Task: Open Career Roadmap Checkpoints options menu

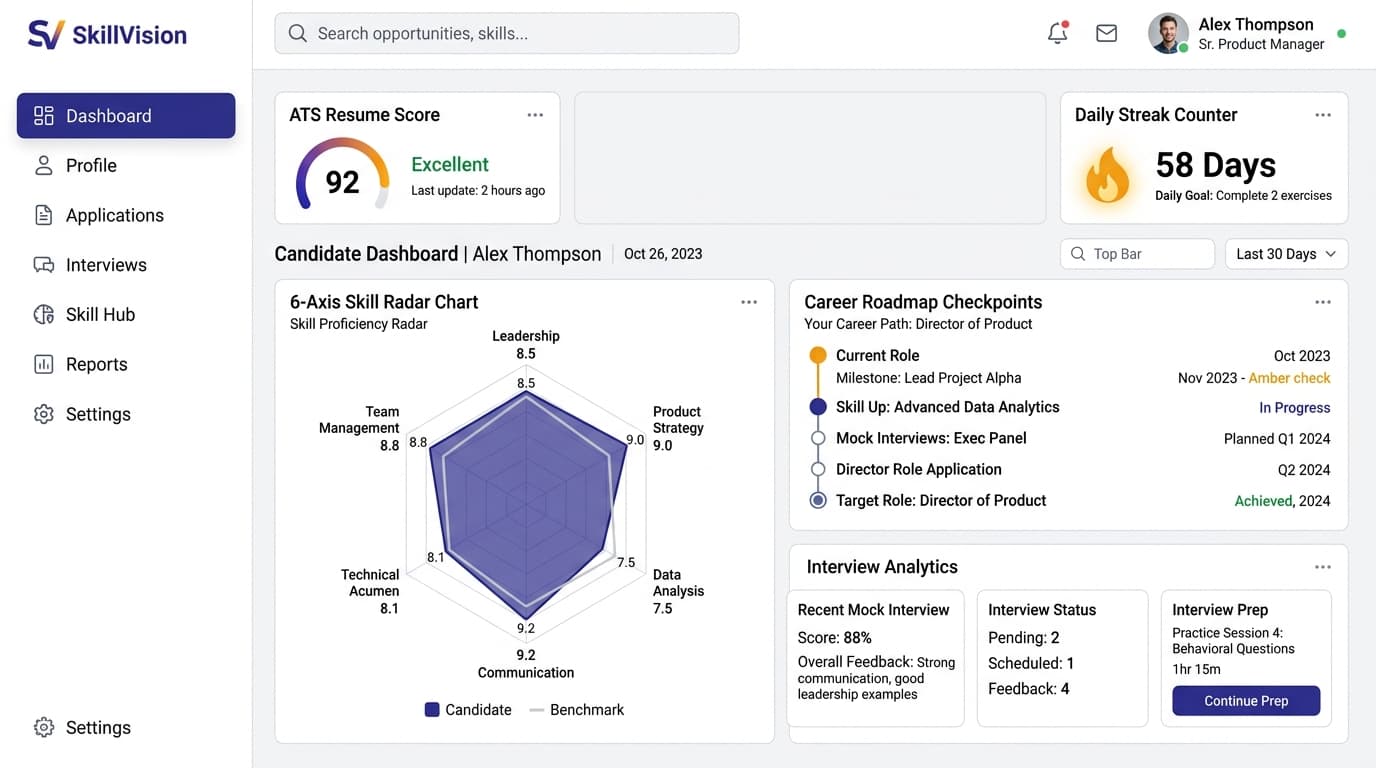Action: [1323, 302]
